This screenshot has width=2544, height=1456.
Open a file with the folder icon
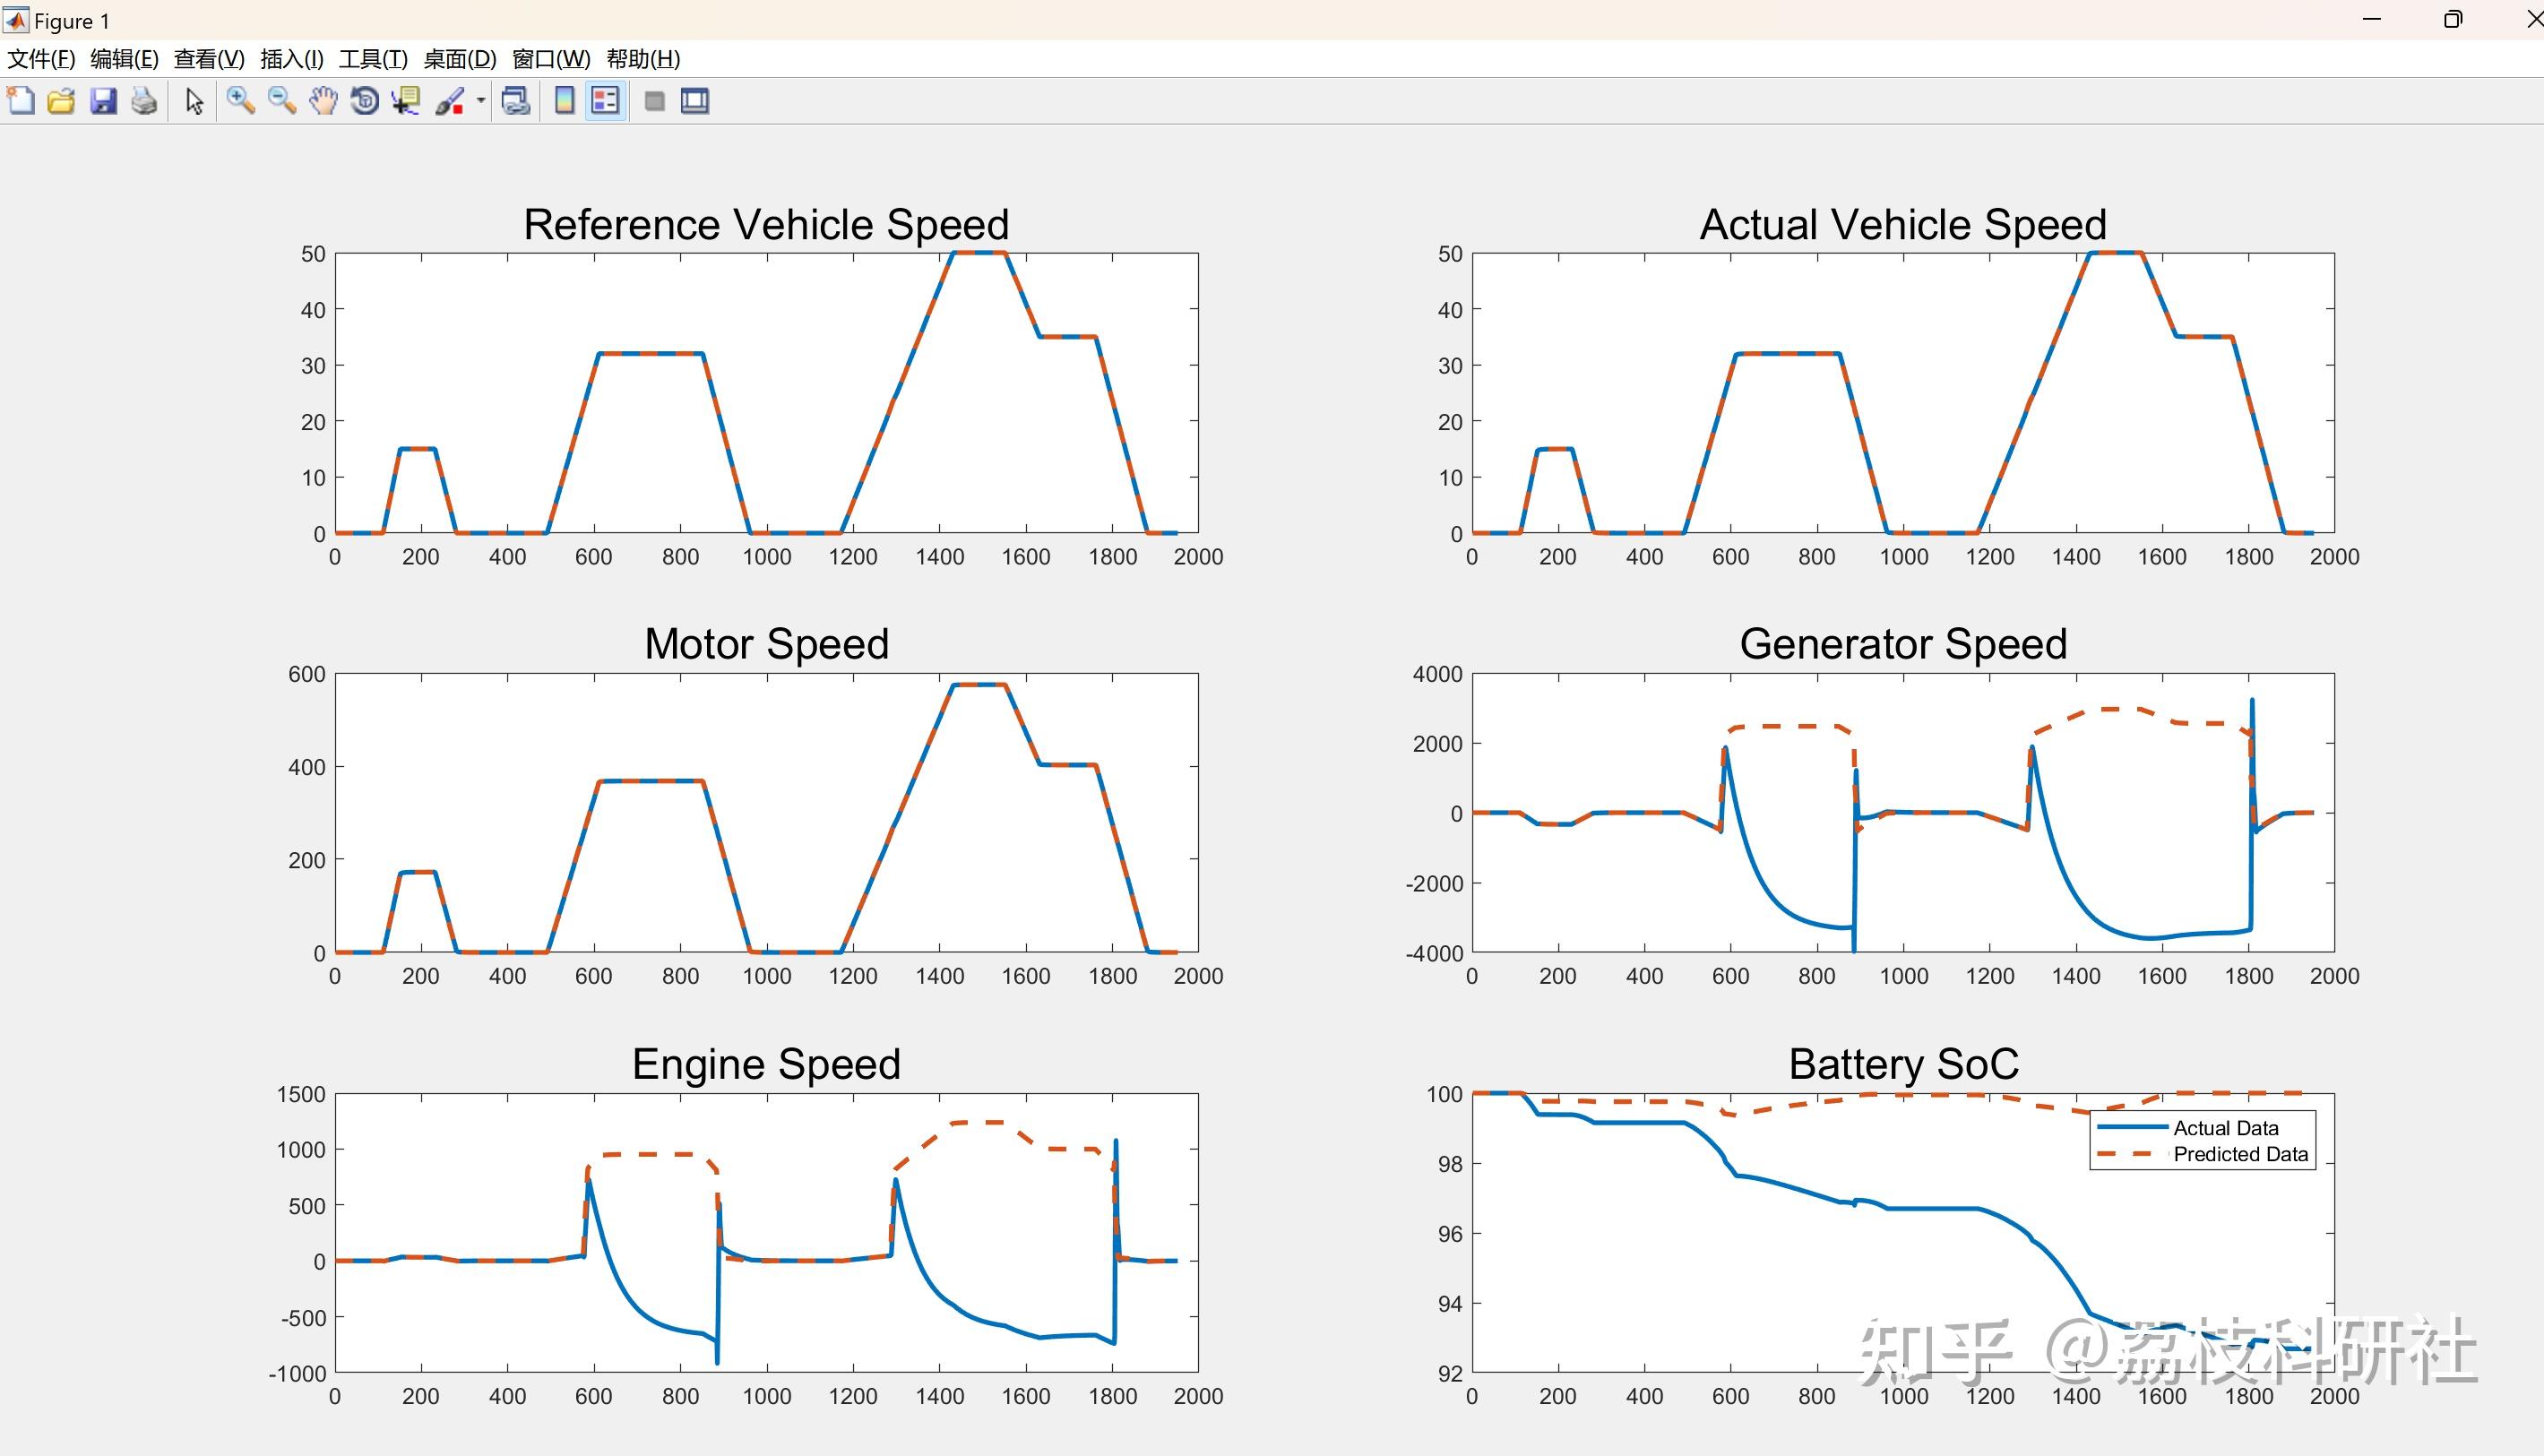point(61,101)
